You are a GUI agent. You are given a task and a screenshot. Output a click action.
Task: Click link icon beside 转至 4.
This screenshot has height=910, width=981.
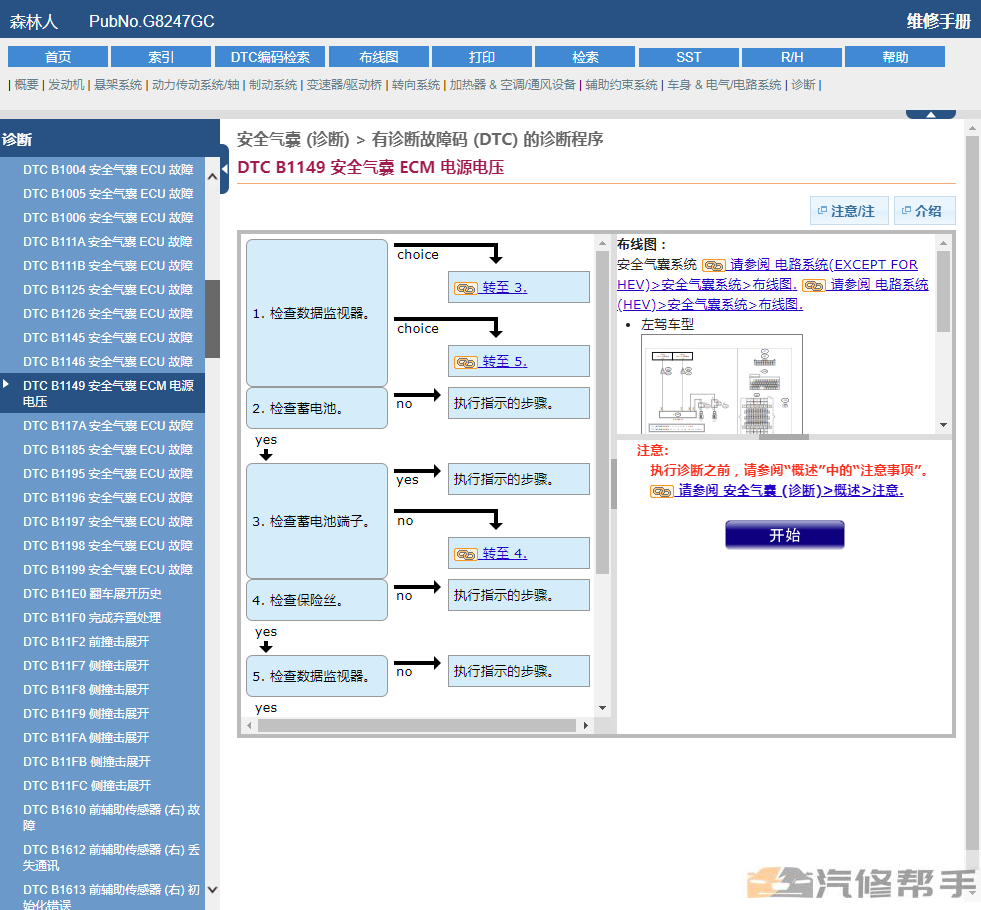465,554
